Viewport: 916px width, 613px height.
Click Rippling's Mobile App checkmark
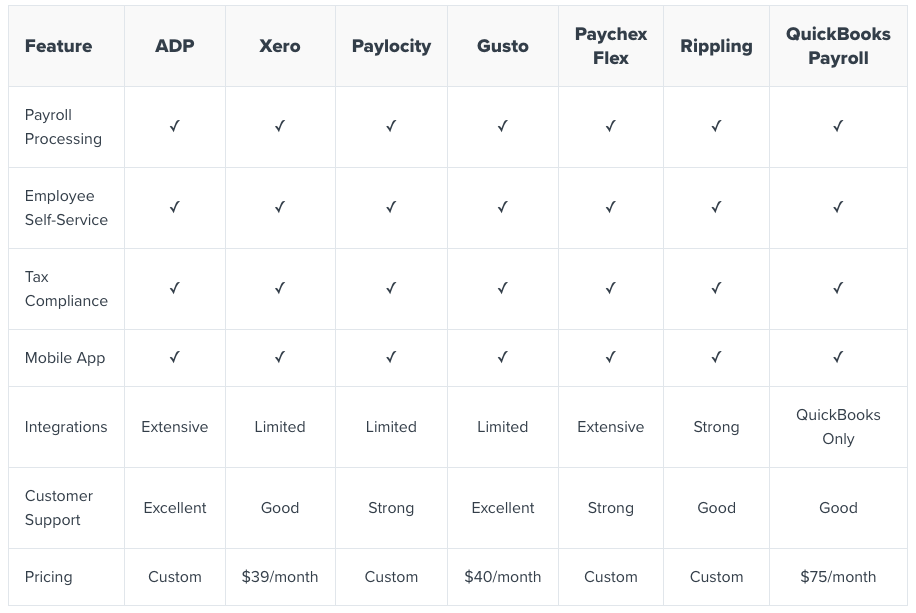pos(716,357)
